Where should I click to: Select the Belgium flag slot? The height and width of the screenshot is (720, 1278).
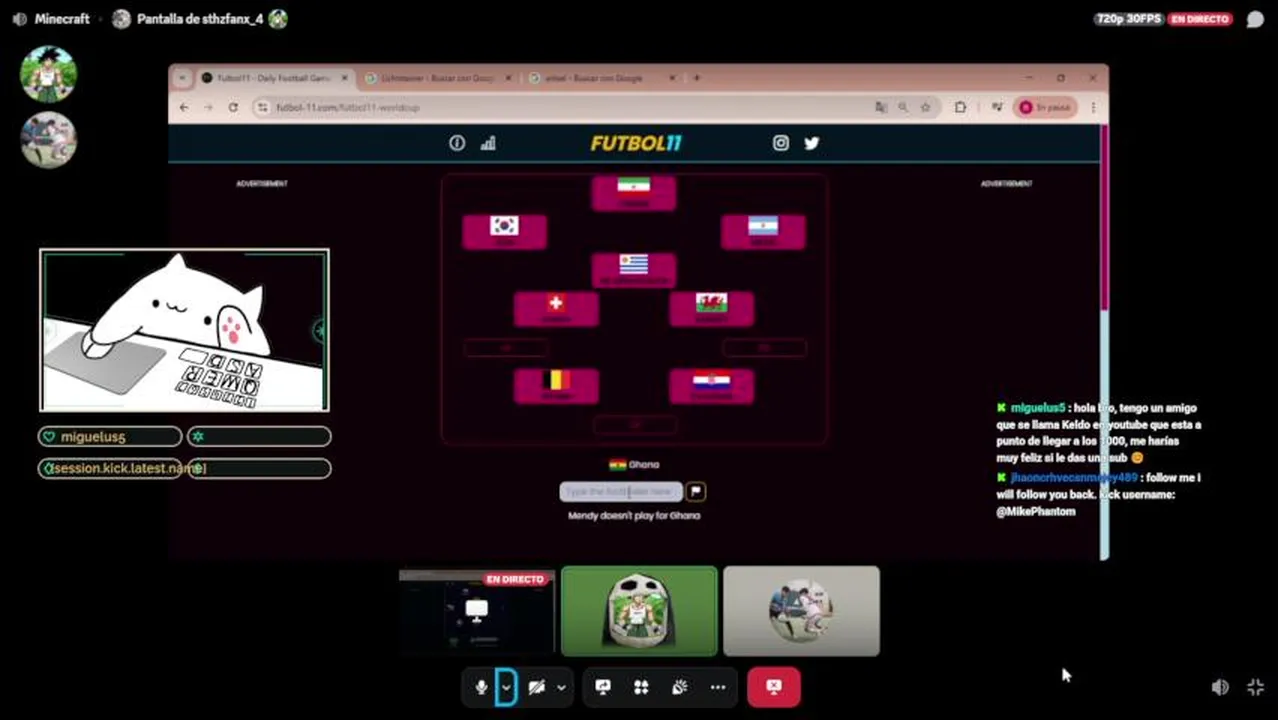[556, 386]
